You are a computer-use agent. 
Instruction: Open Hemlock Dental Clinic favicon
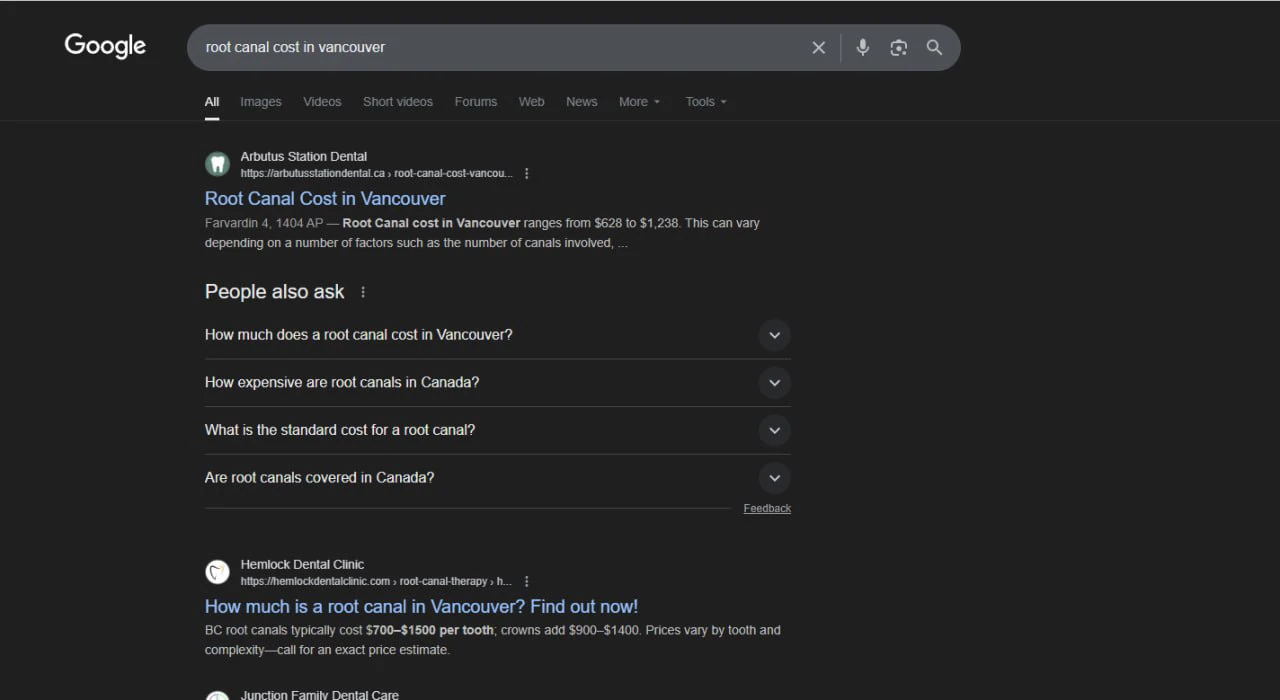tap(217, 572)
